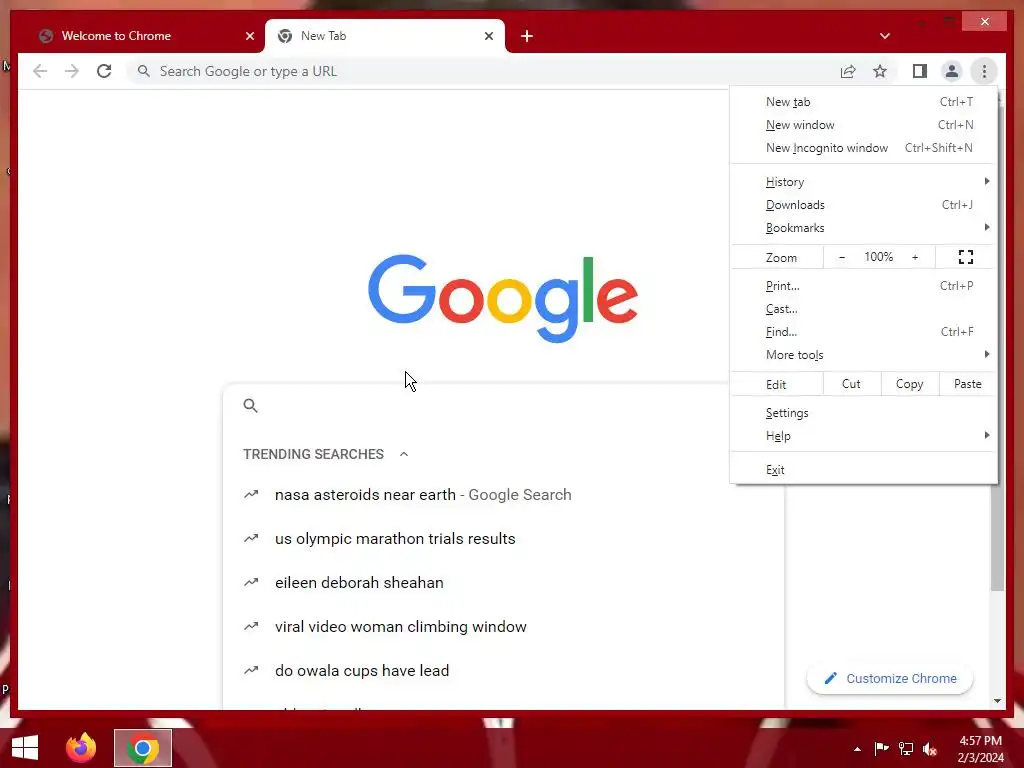
Task: Open Settings from the Chrome menu
Action: (x=863, y=413)
